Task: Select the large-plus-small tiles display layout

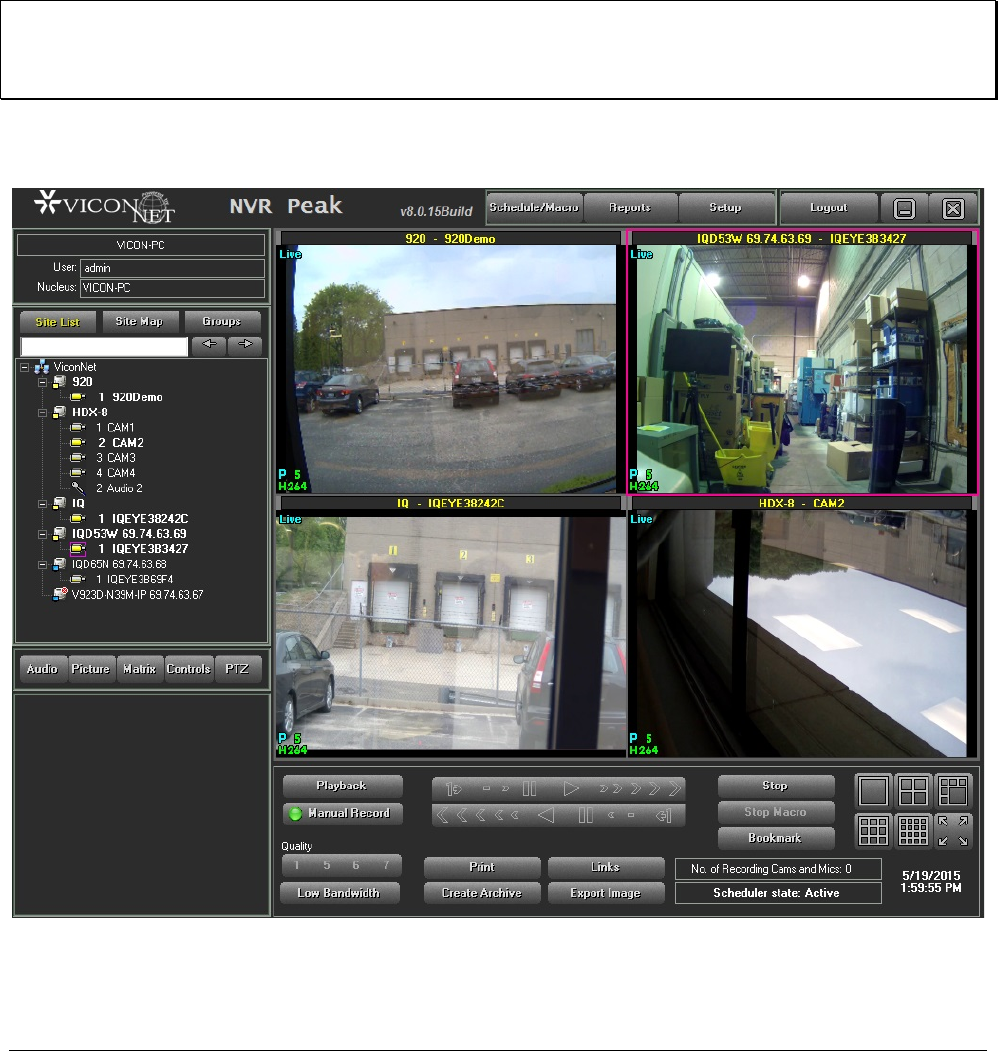Action: [x=953, y=791]
